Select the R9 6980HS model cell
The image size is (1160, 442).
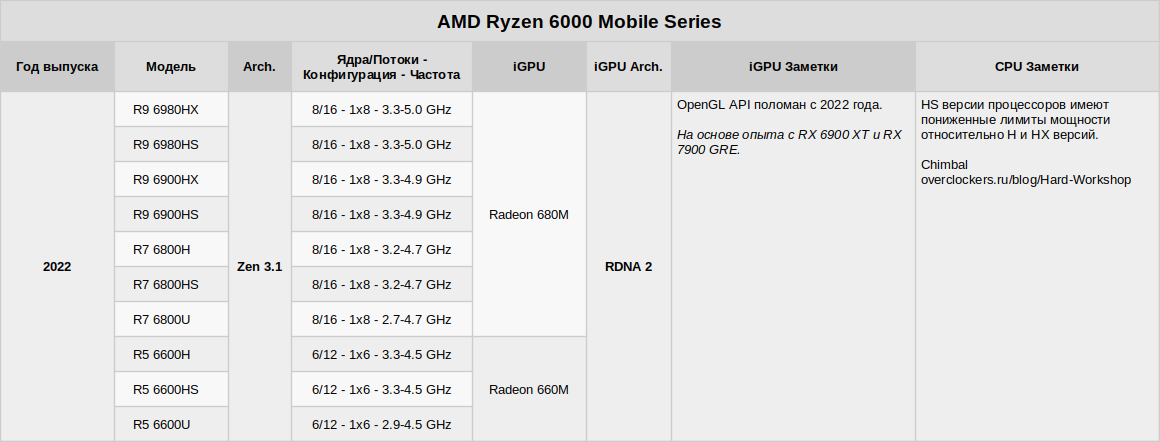tap(166, 145)
